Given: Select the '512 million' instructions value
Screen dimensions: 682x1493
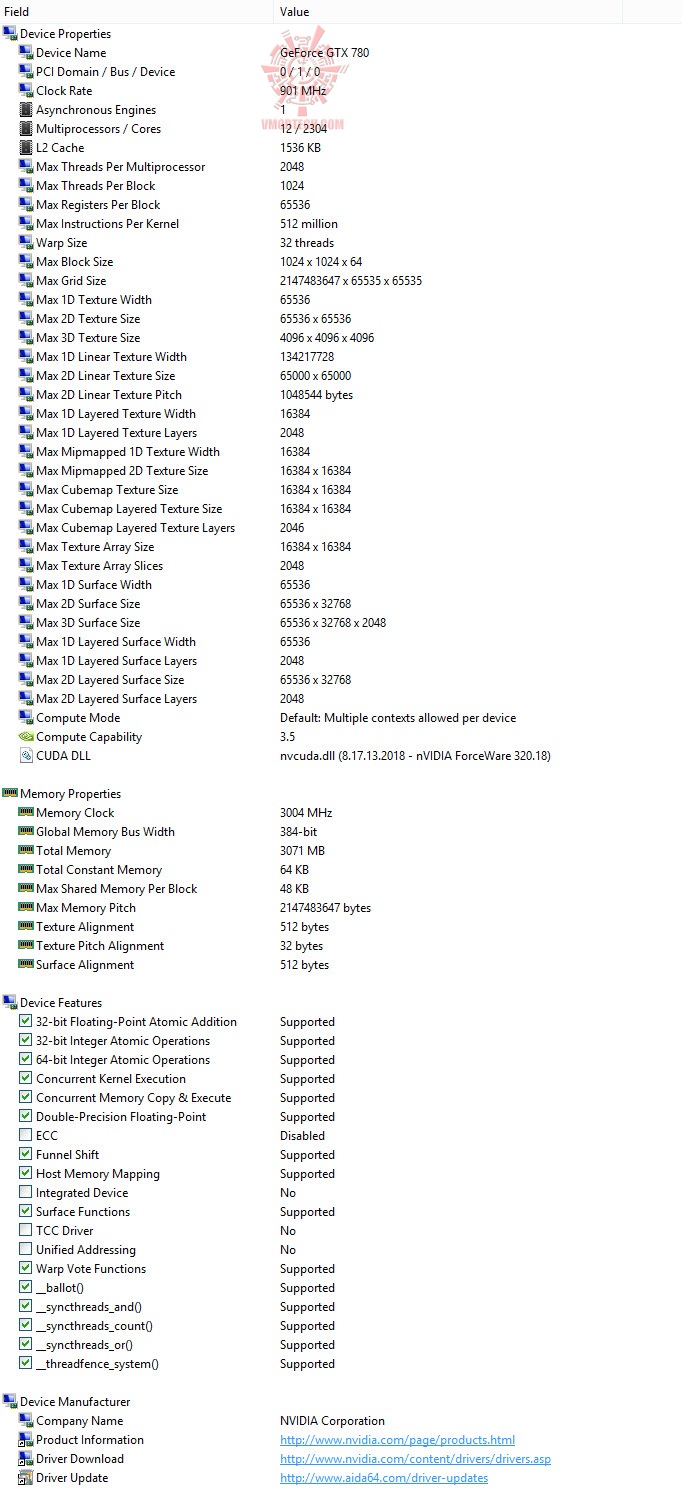Looking at the screenshot, I should [x=309, y=224].
